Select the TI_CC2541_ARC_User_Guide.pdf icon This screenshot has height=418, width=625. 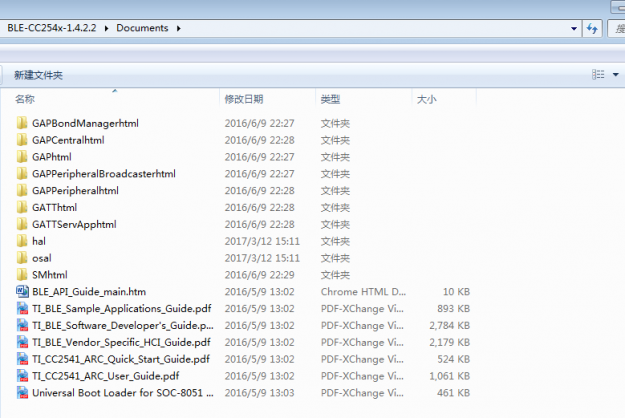click(x=22, y=376)
